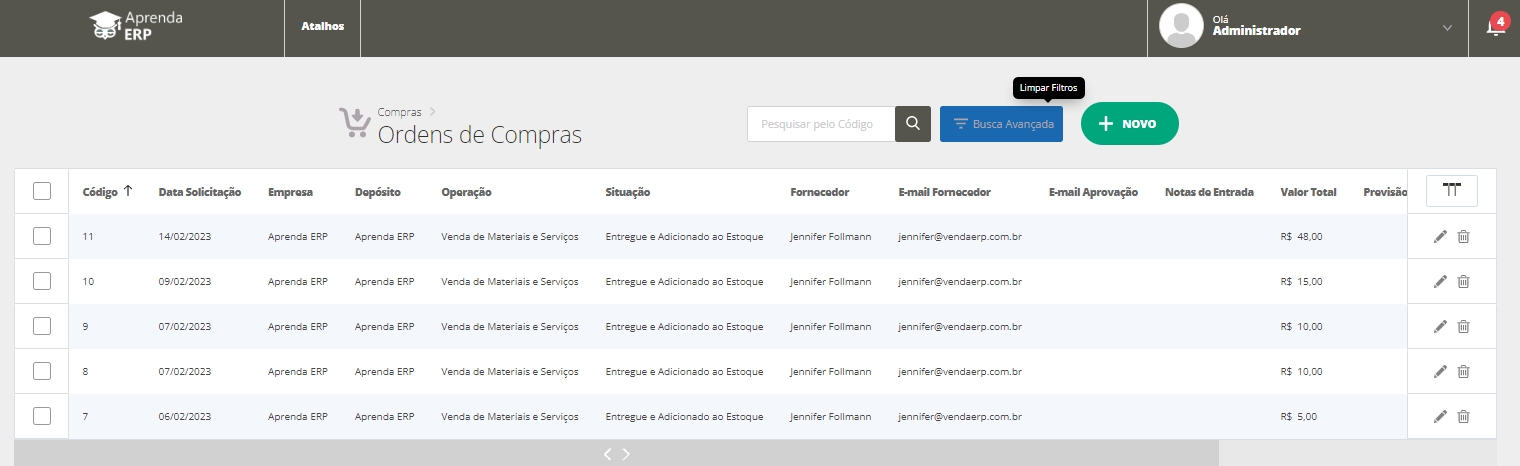The image size is (1520, 466).
Task: Open the Atalhos menu
Action: coord(322,27)
